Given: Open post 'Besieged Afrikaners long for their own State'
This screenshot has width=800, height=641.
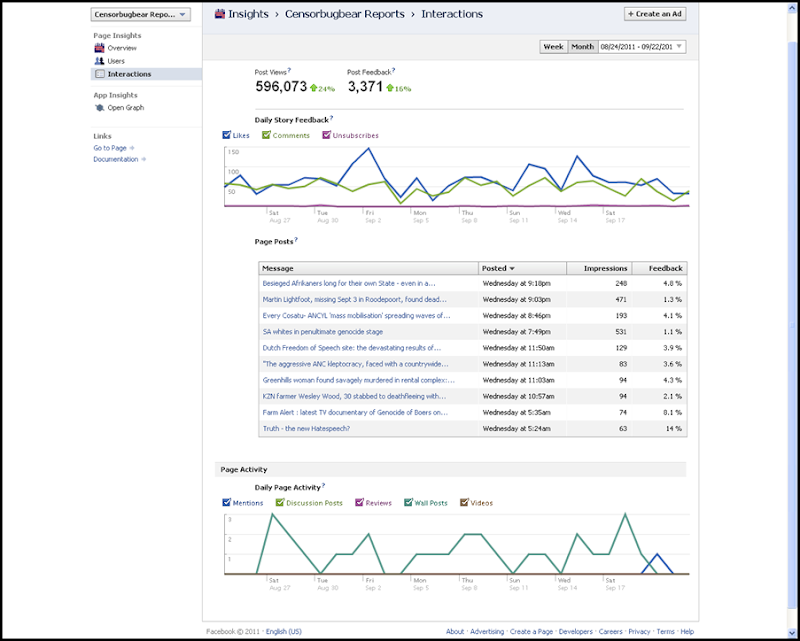Looking at the screenshot, I should [349, 283].
